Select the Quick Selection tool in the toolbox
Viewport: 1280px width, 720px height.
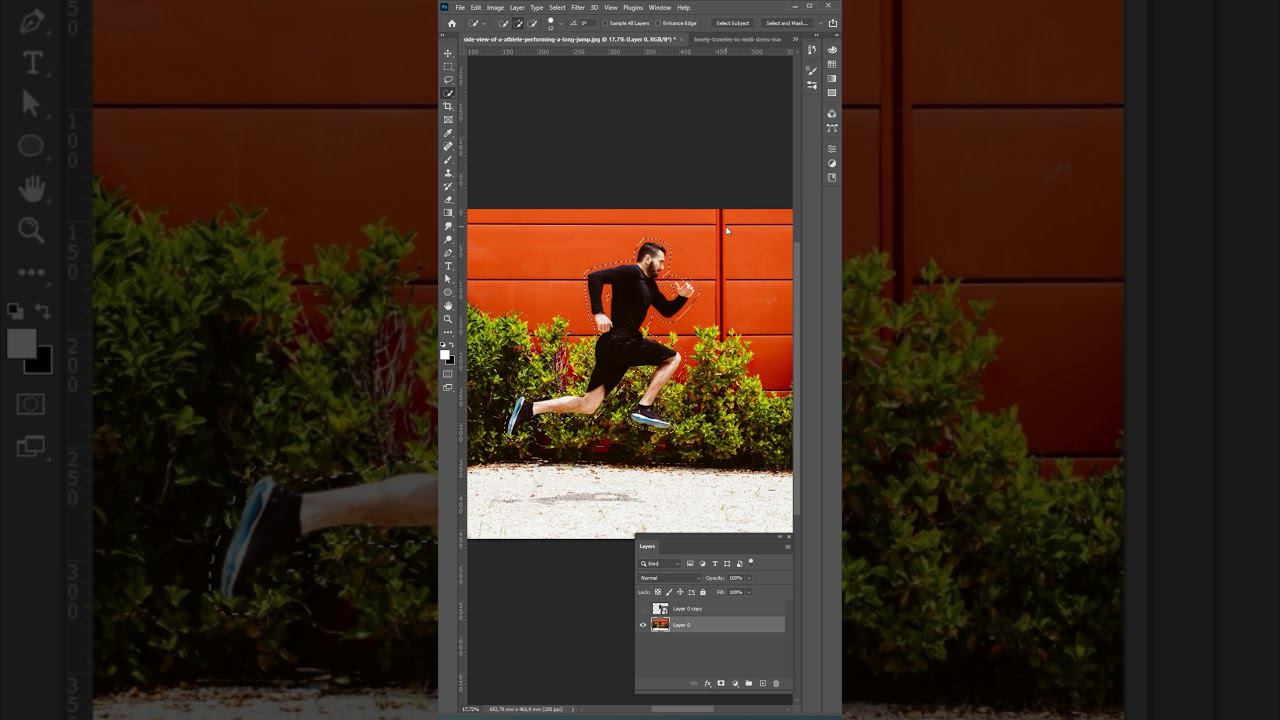pyautogui.click(x=448, y=93)
